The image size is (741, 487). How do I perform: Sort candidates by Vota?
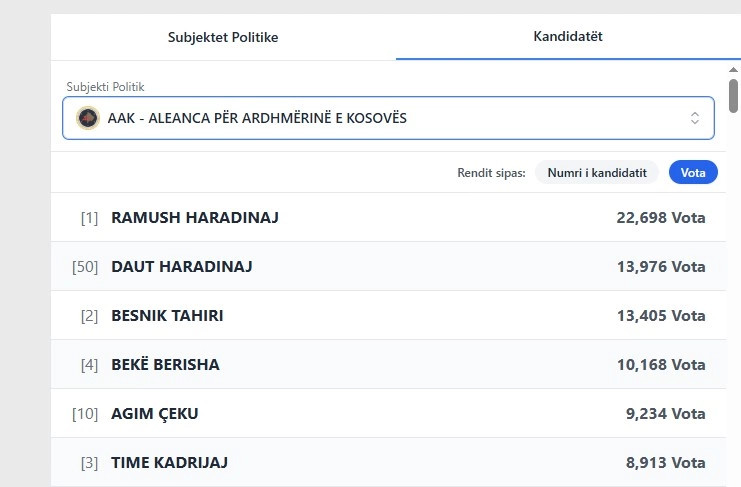(693, 172)
